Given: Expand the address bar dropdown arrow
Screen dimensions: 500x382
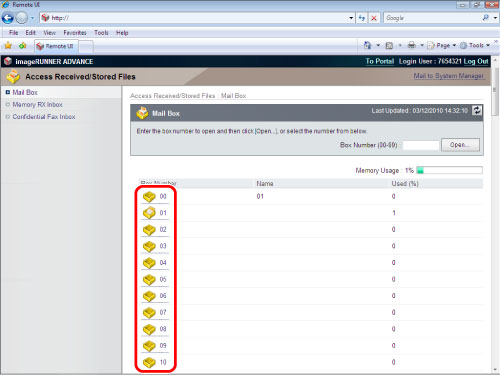Looking at the screenshot, I should 351,18.
